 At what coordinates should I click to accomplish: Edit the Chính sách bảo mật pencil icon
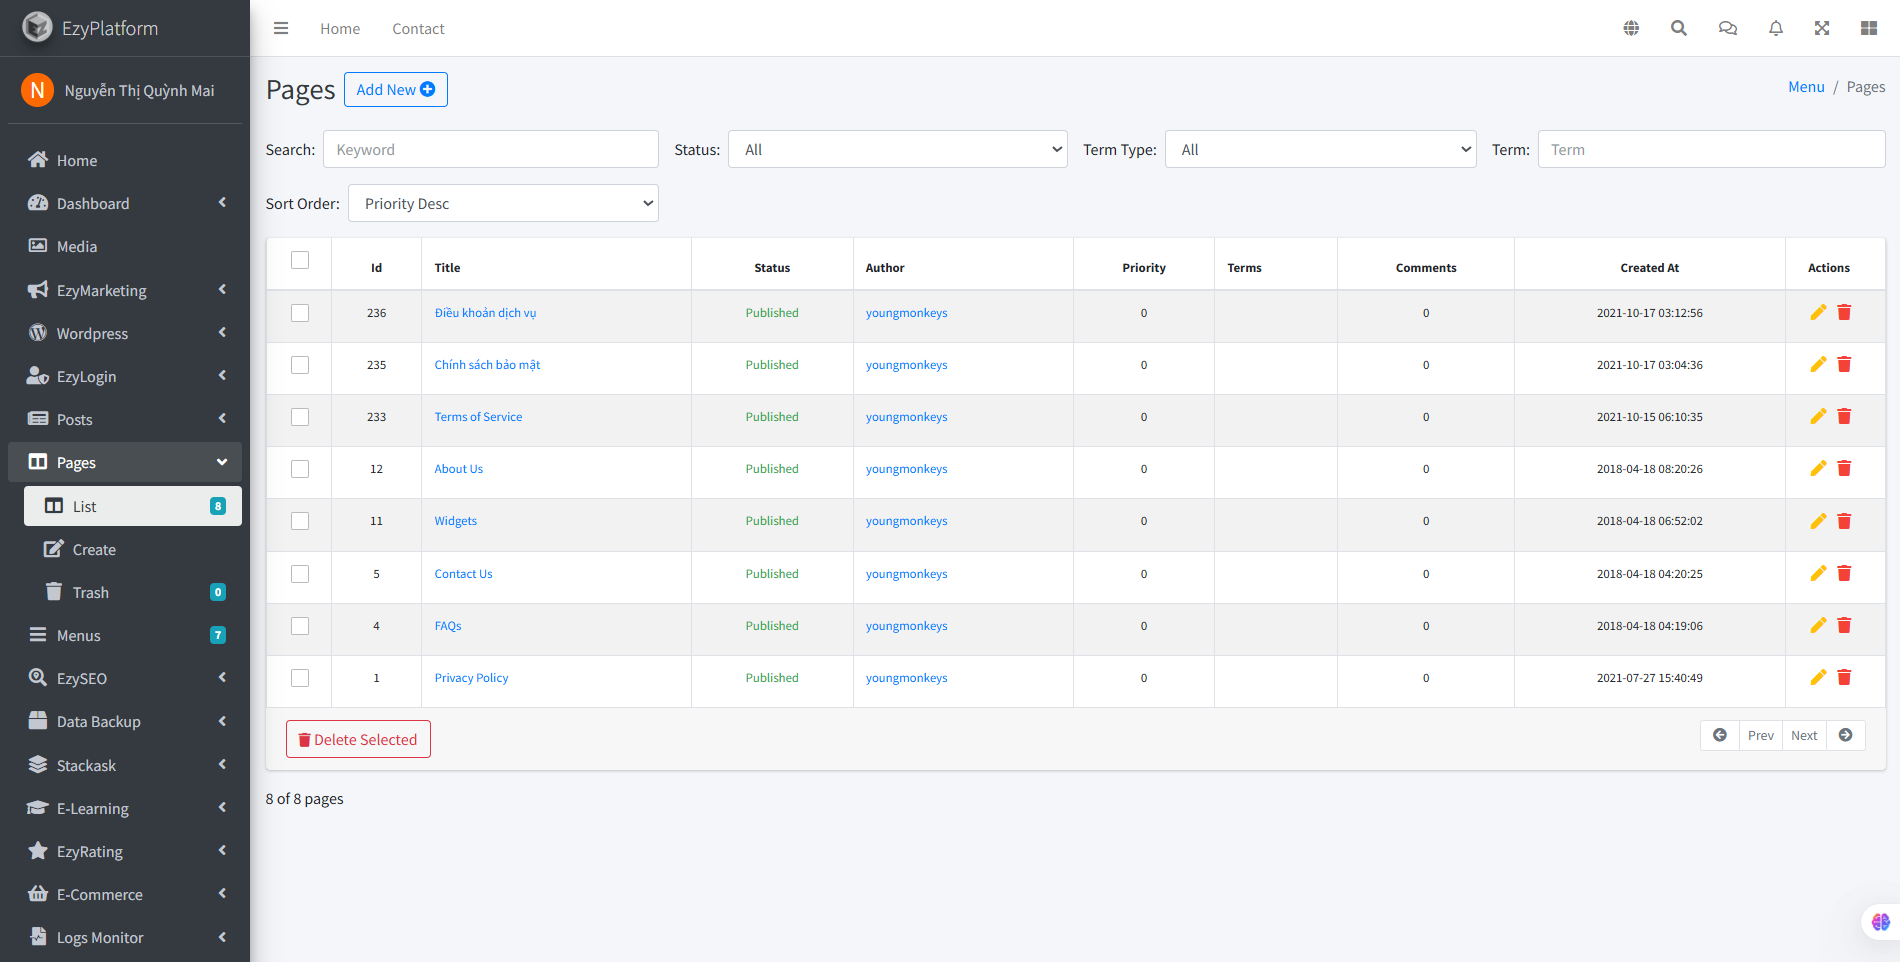pos(1818,365)
